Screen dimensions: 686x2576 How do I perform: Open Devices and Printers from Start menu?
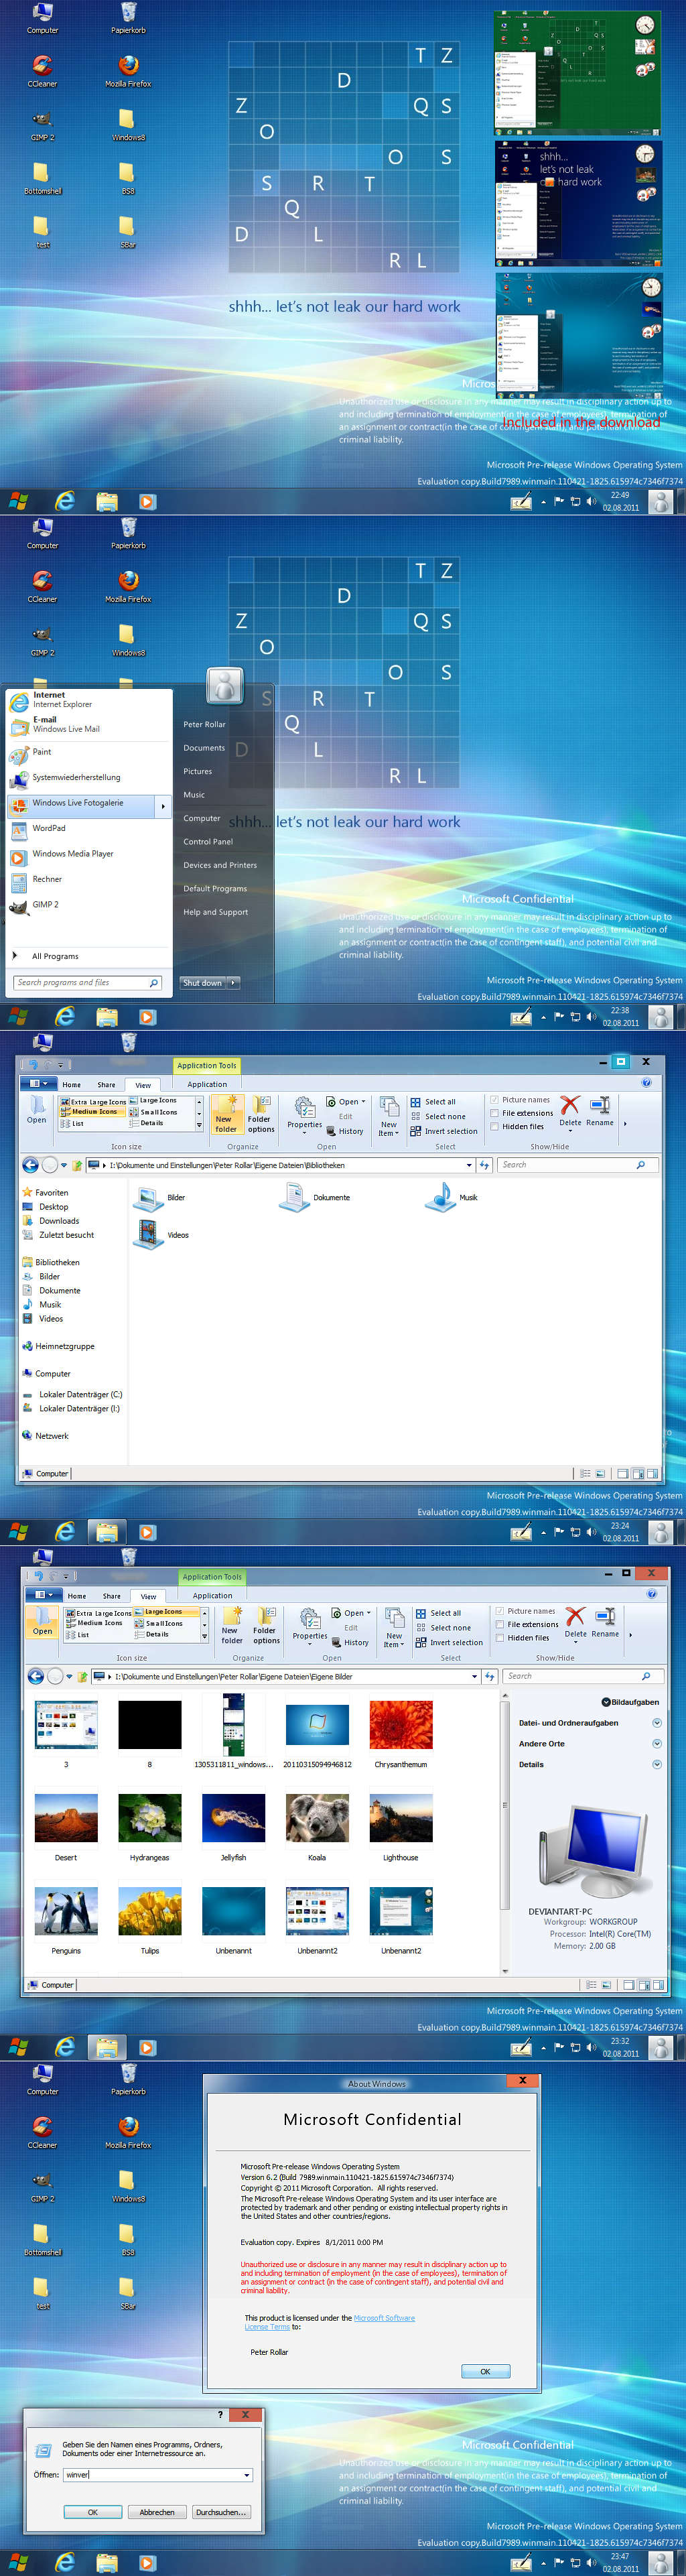220,865
